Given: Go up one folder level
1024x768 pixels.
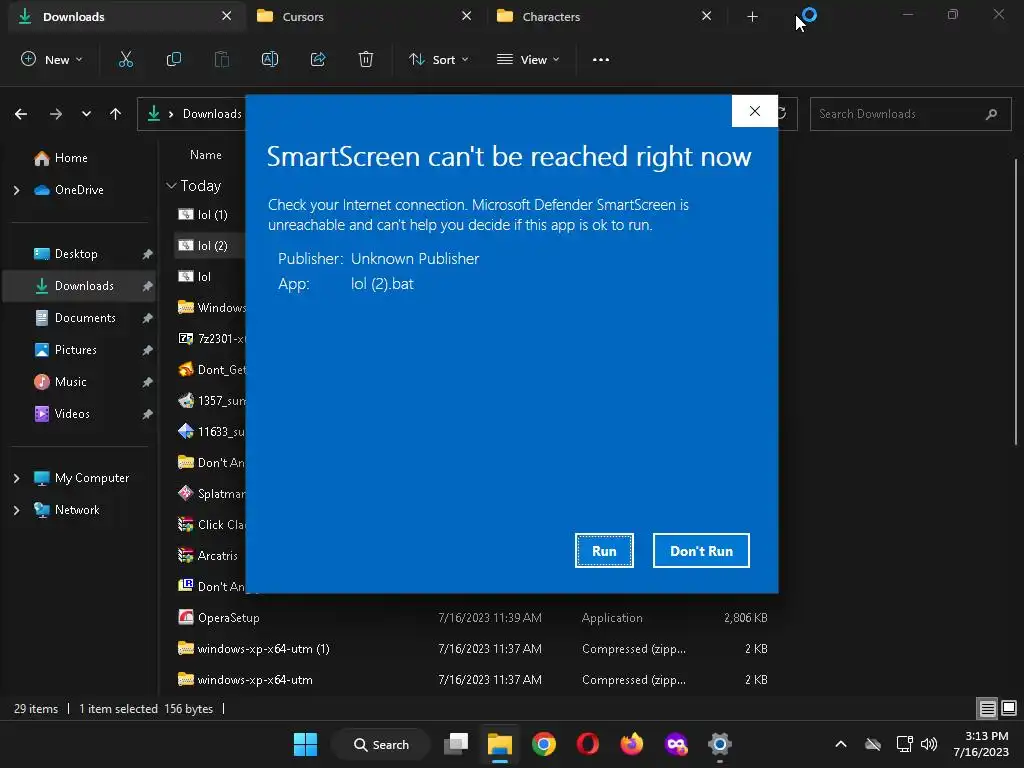Looking at the screenshot, I should pos(116,114).
